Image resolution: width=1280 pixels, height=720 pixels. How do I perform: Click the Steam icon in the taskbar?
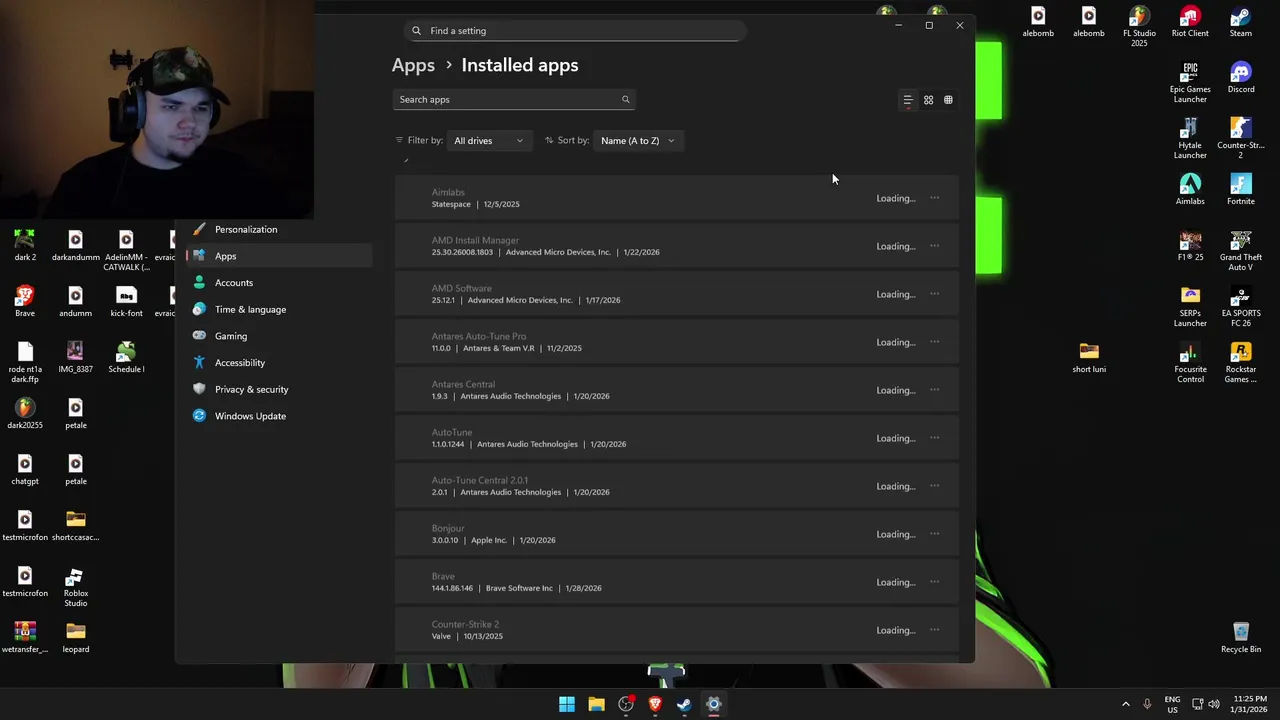tap(684, 704)
